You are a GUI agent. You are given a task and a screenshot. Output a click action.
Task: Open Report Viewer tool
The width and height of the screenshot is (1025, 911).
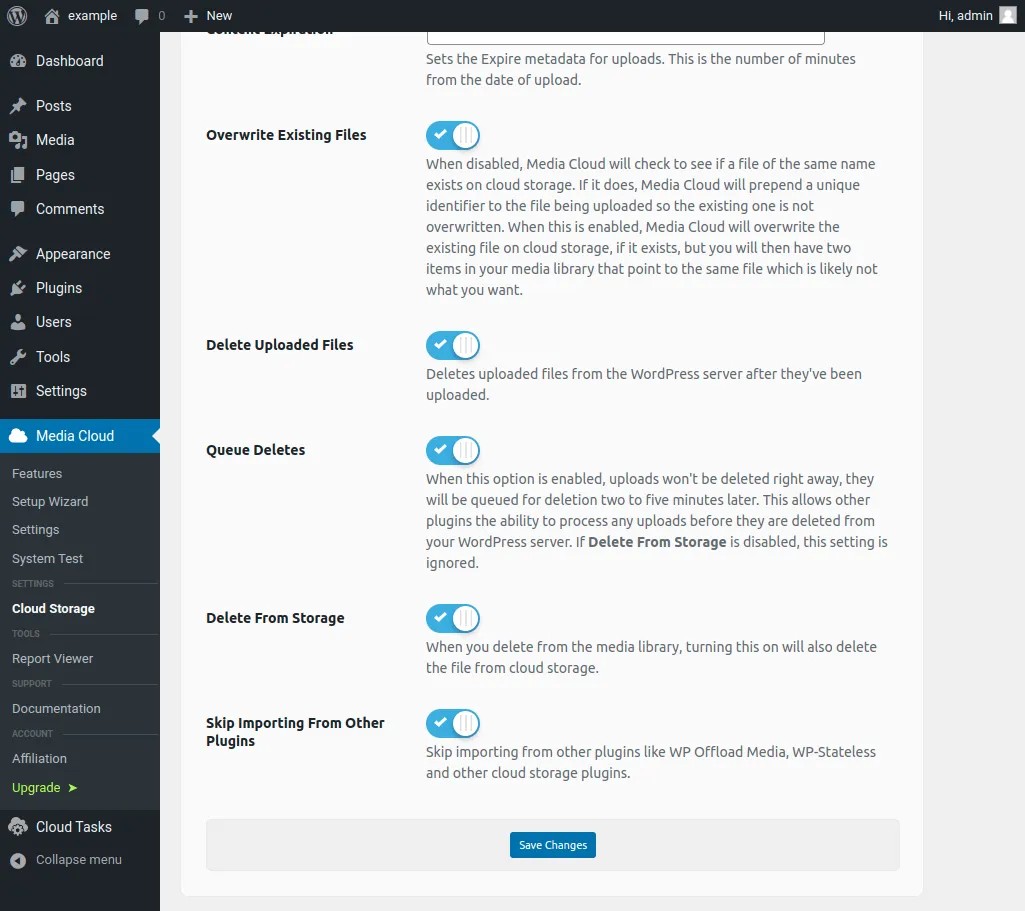(x=52, y=659)
